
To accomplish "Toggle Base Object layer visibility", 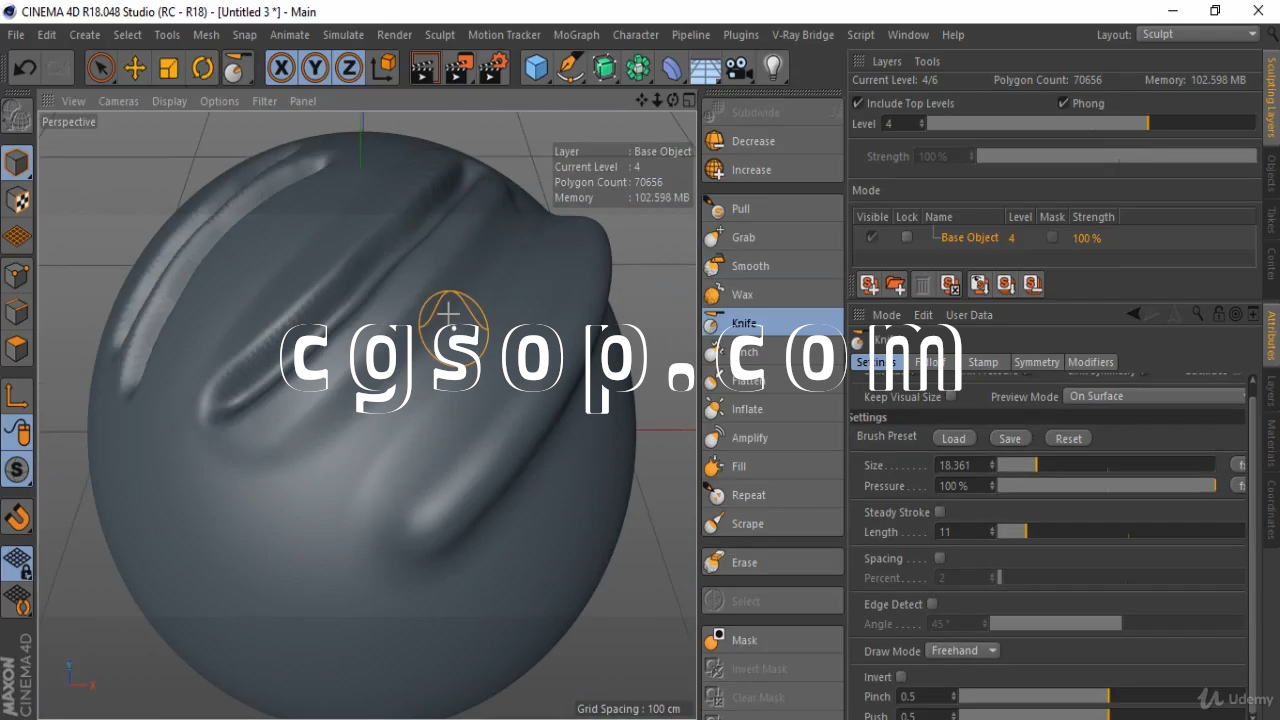I will tap(872, 237).
